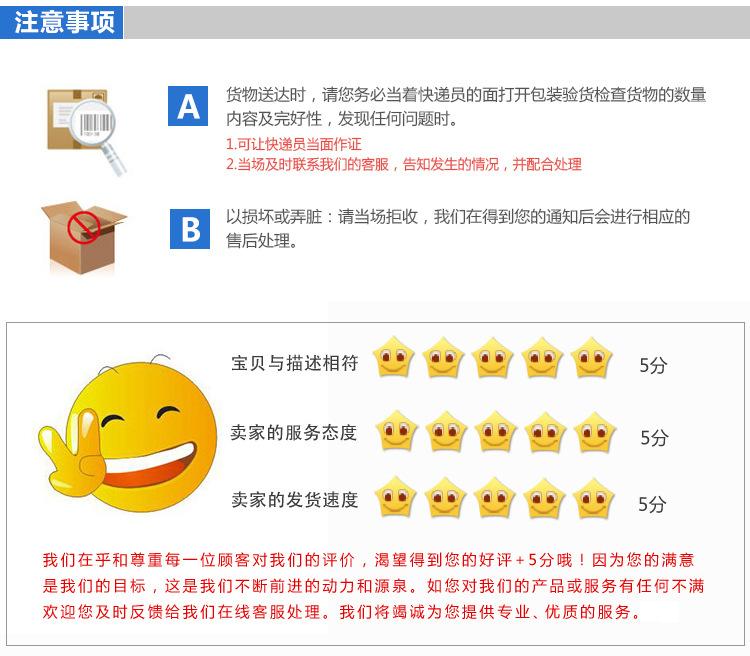Viewport: 750px width, 656px height.
Task: Click the damaged box prohibited icon
Action: click(84, 237)
